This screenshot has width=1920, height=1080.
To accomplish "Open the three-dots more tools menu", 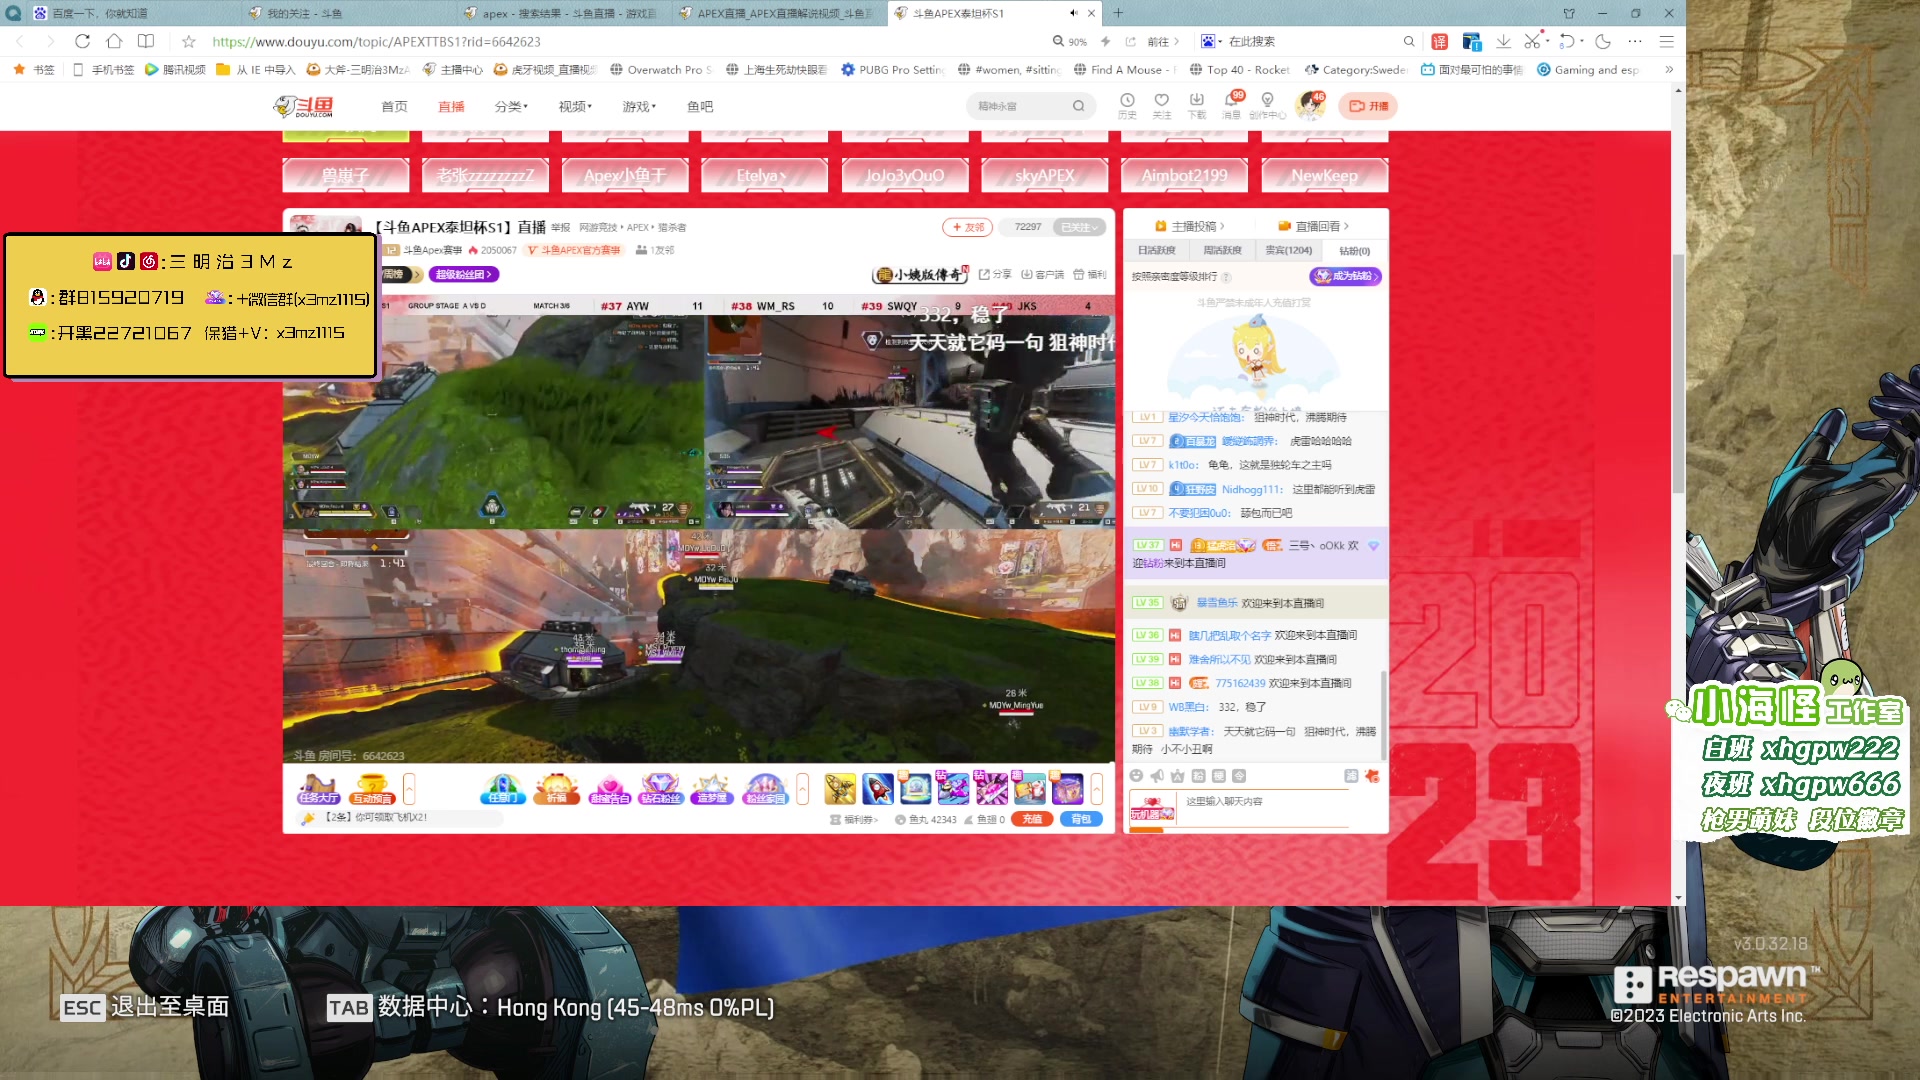I will click(x=1635, y=41).
